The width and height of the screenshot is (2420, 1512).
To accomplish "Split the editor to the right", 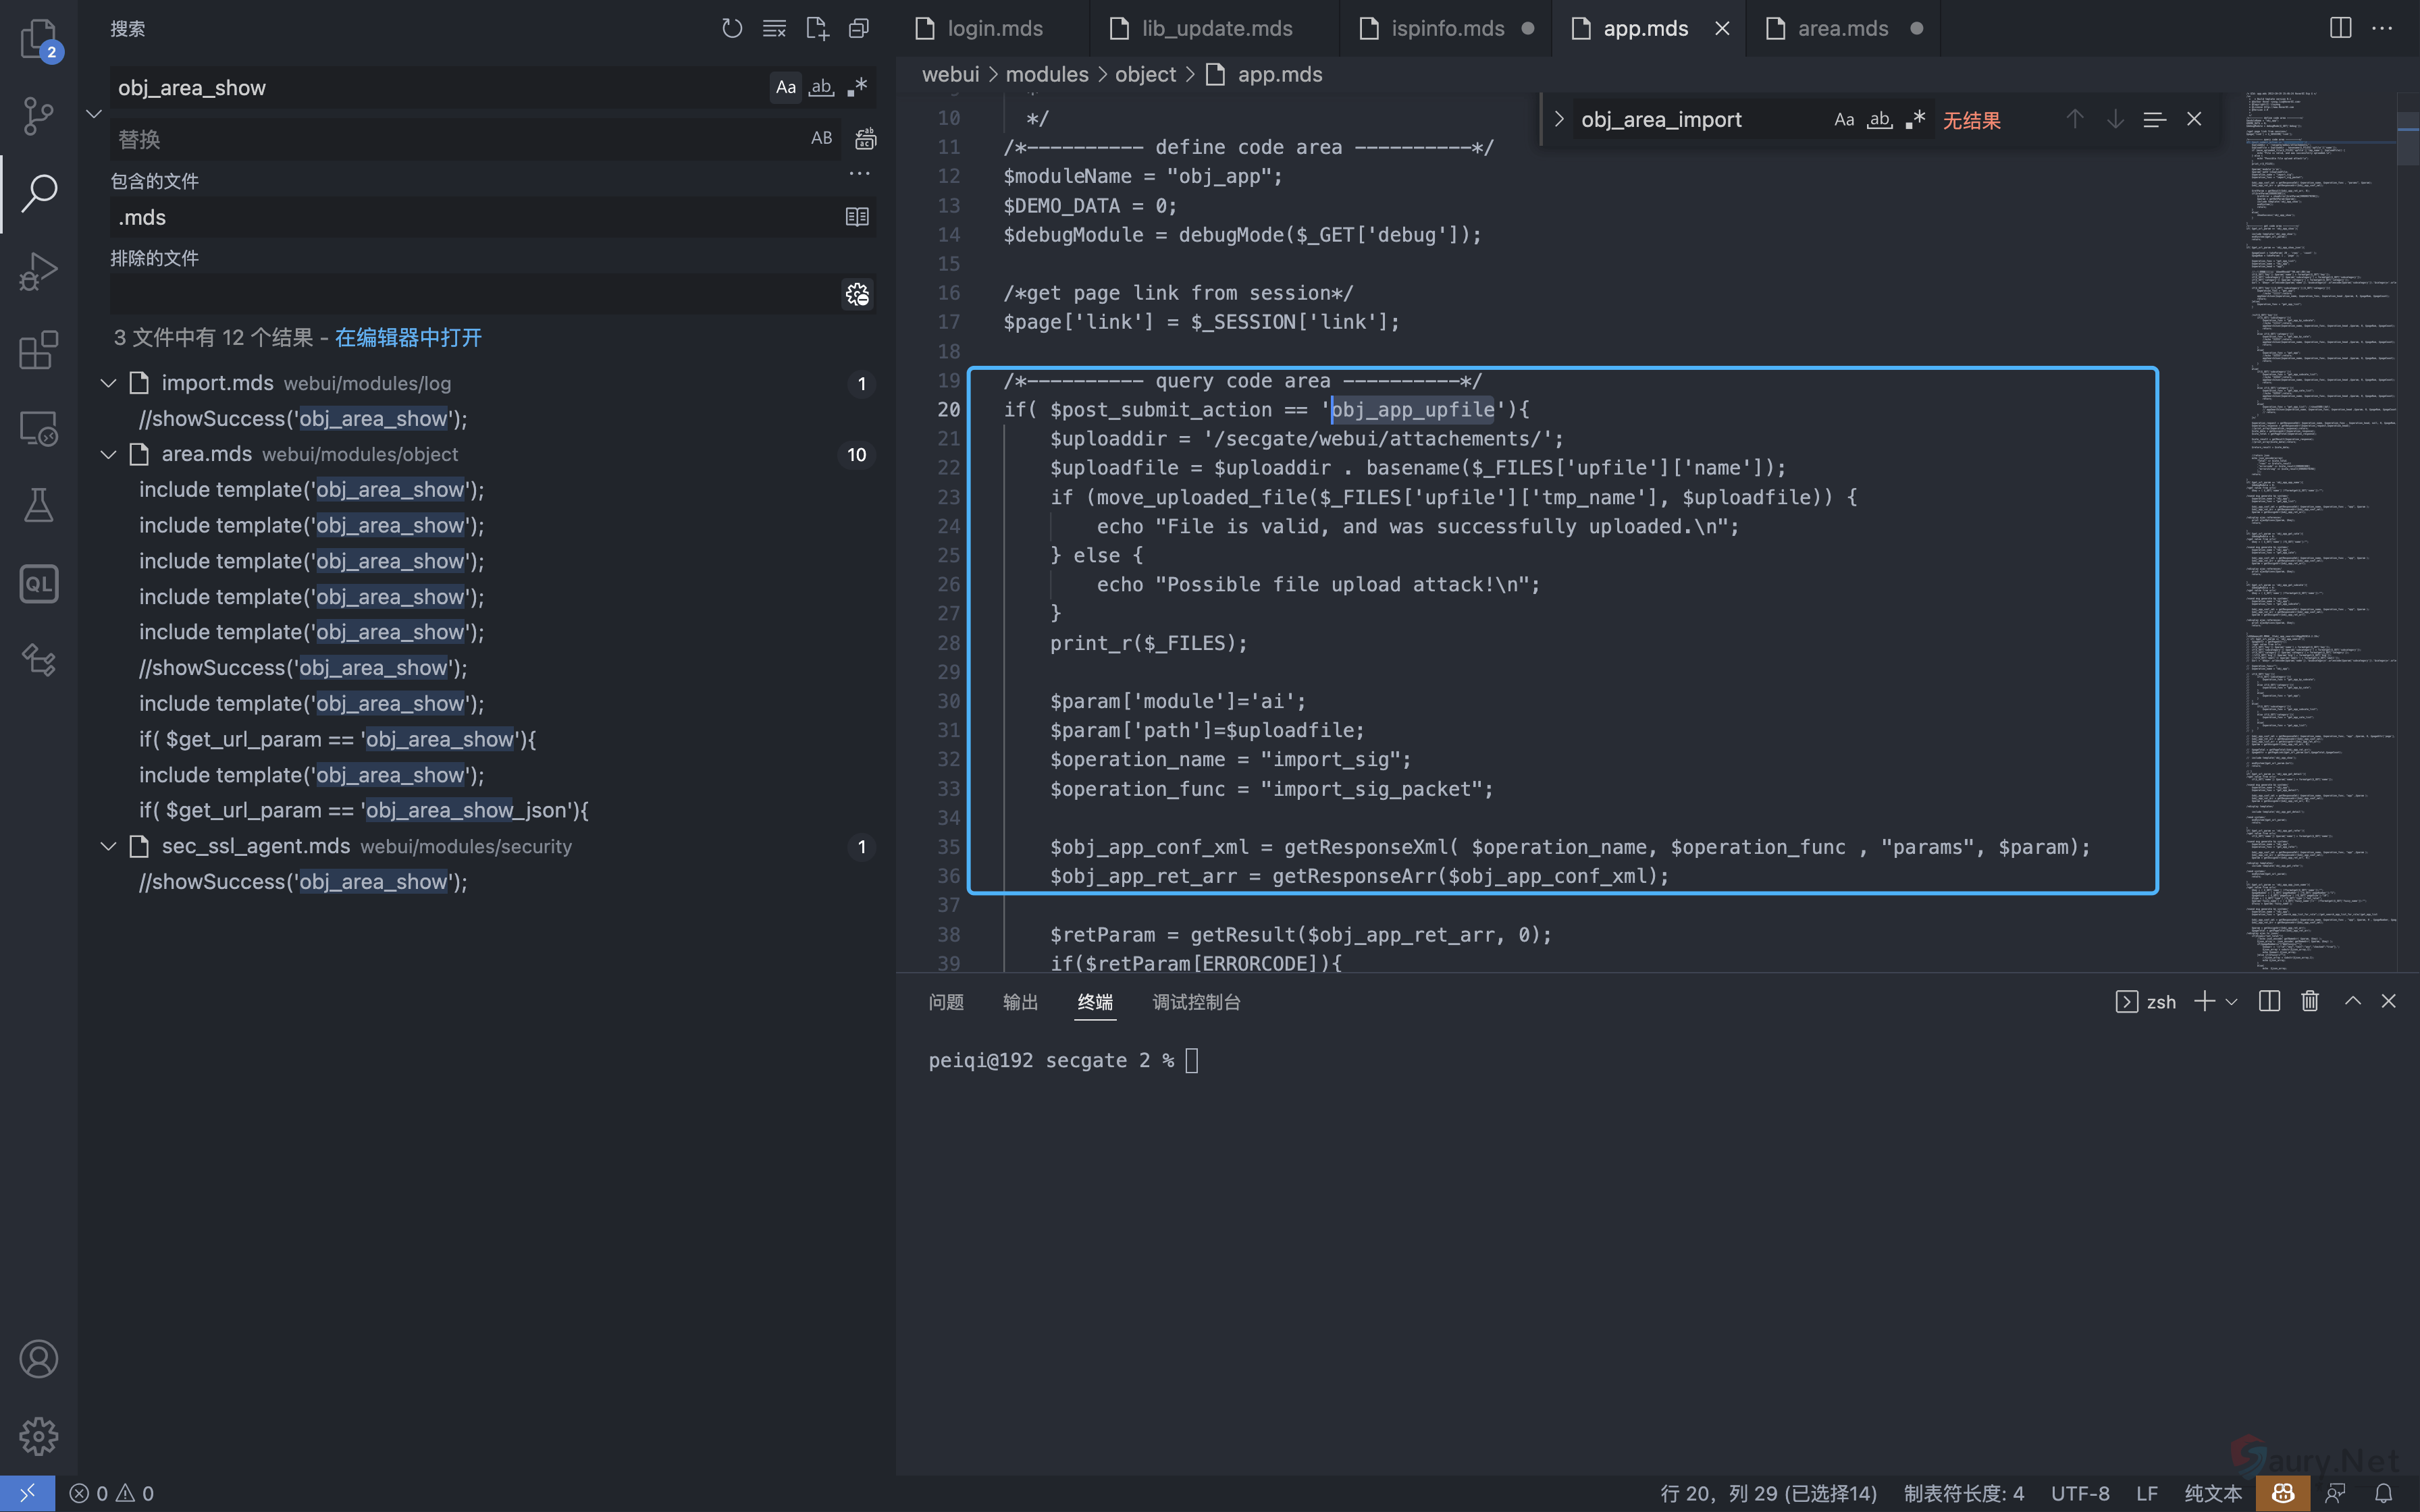I will (2340, 28).
